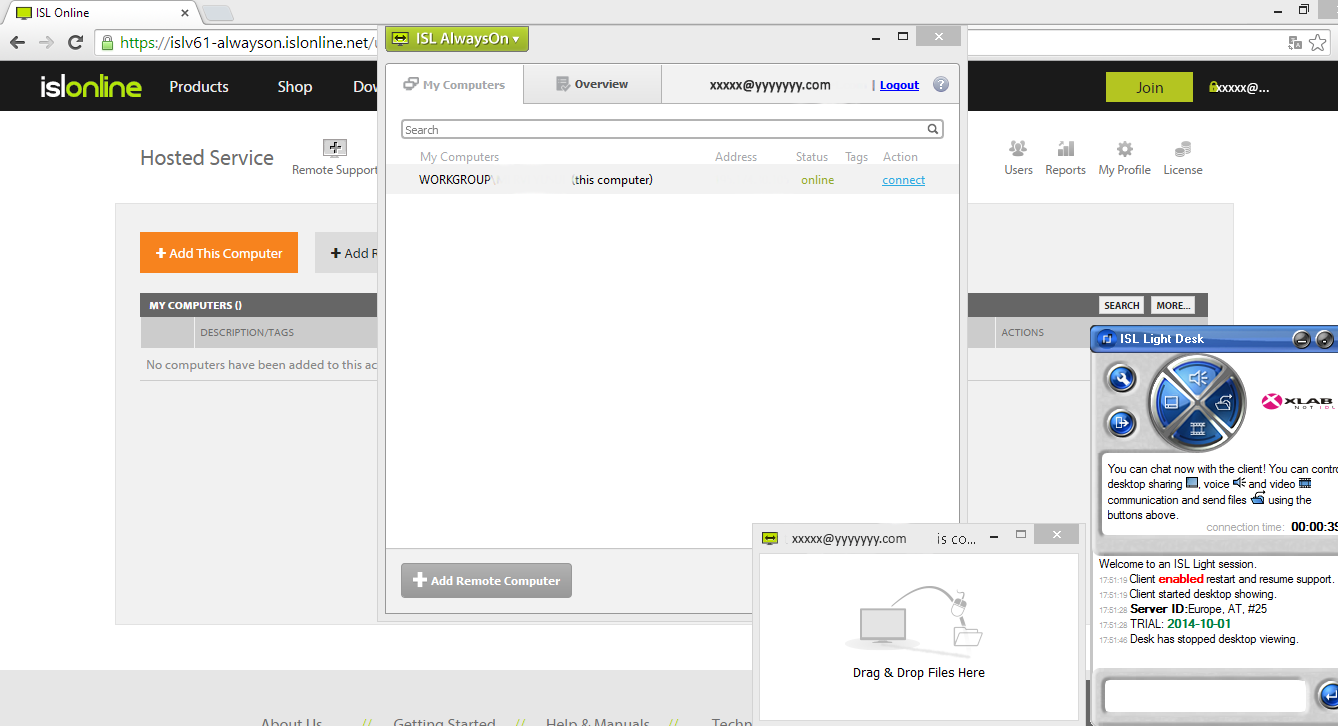This screenshot has width=1338, height=726.
Task: Select the WORKGROUP (this computer) row
Action: coord(672,180)
